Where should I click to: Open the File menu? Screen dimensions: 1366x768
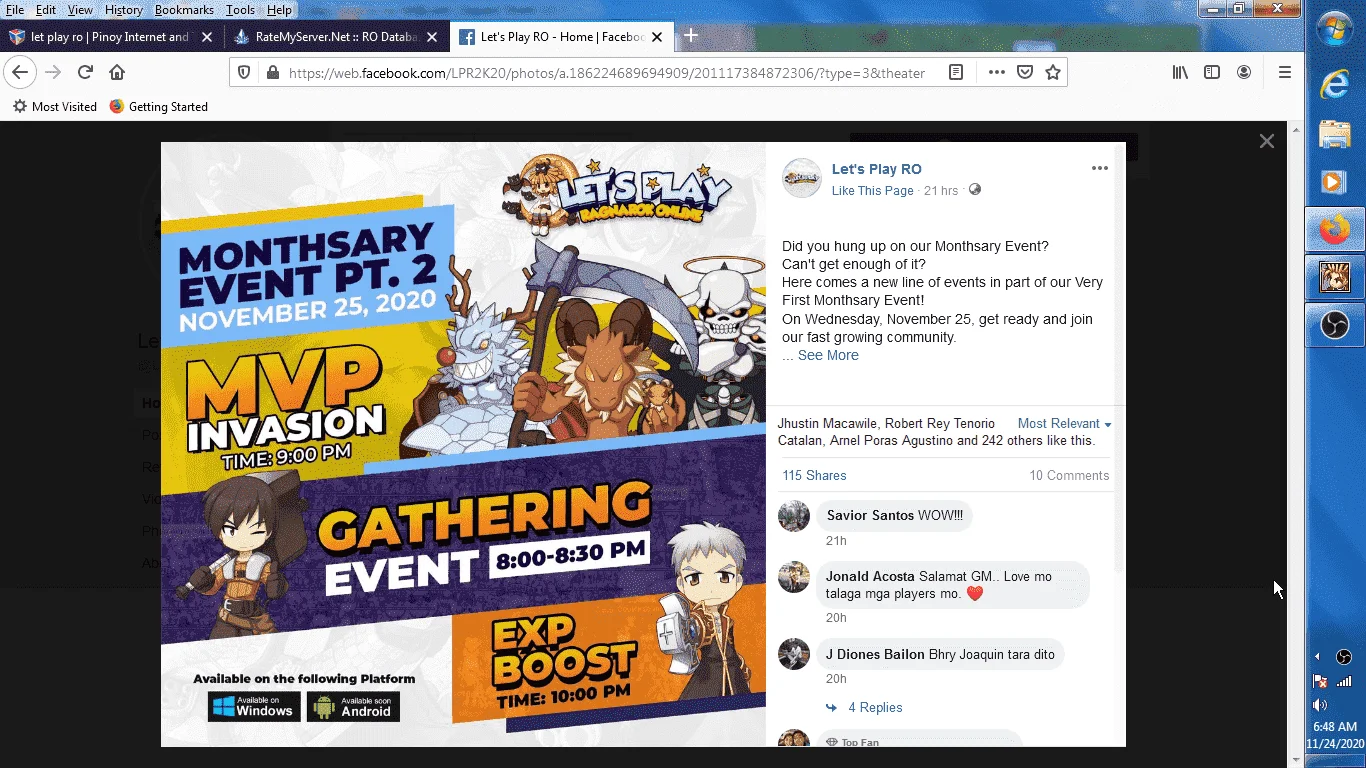click(15, 10)
